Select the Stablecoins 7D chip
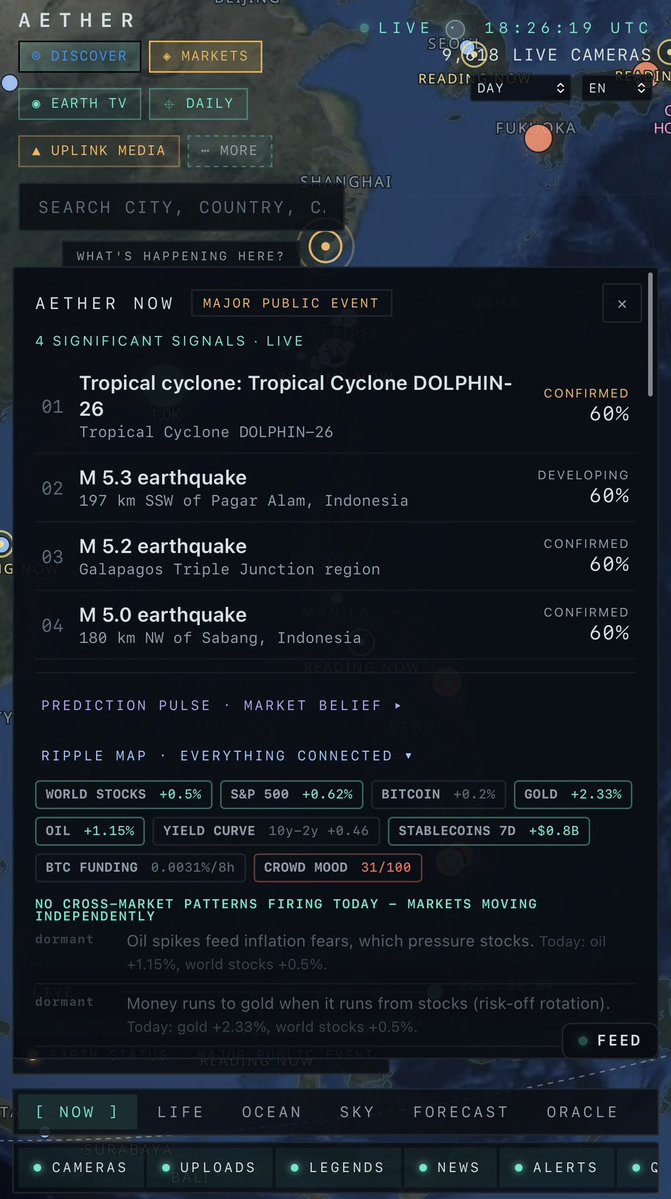 point(489,830)
